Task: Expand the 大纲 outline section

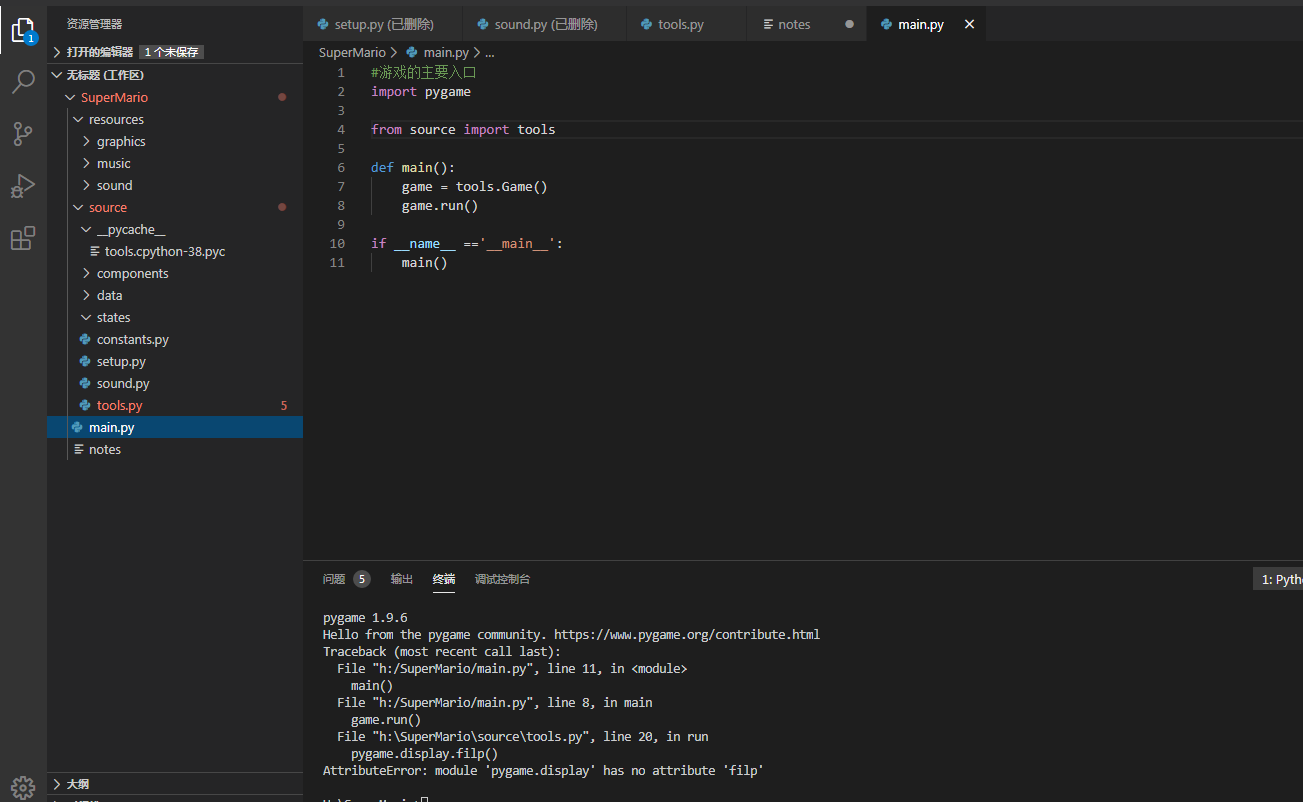Action: click(x=175, y=784)
